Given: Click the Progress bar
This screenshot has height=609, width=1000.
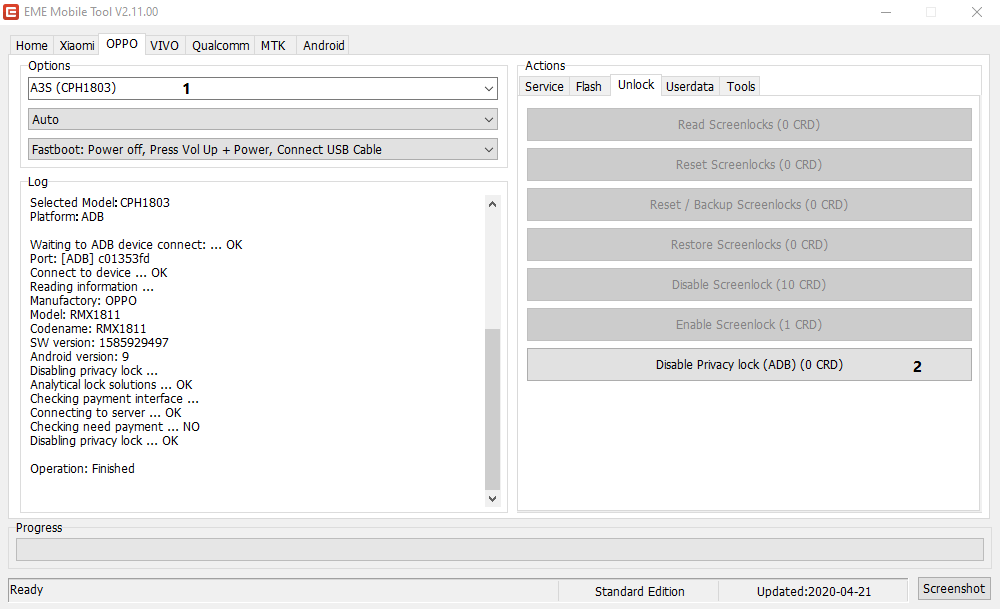Looking at the screenshot, I should coord(499,550).
